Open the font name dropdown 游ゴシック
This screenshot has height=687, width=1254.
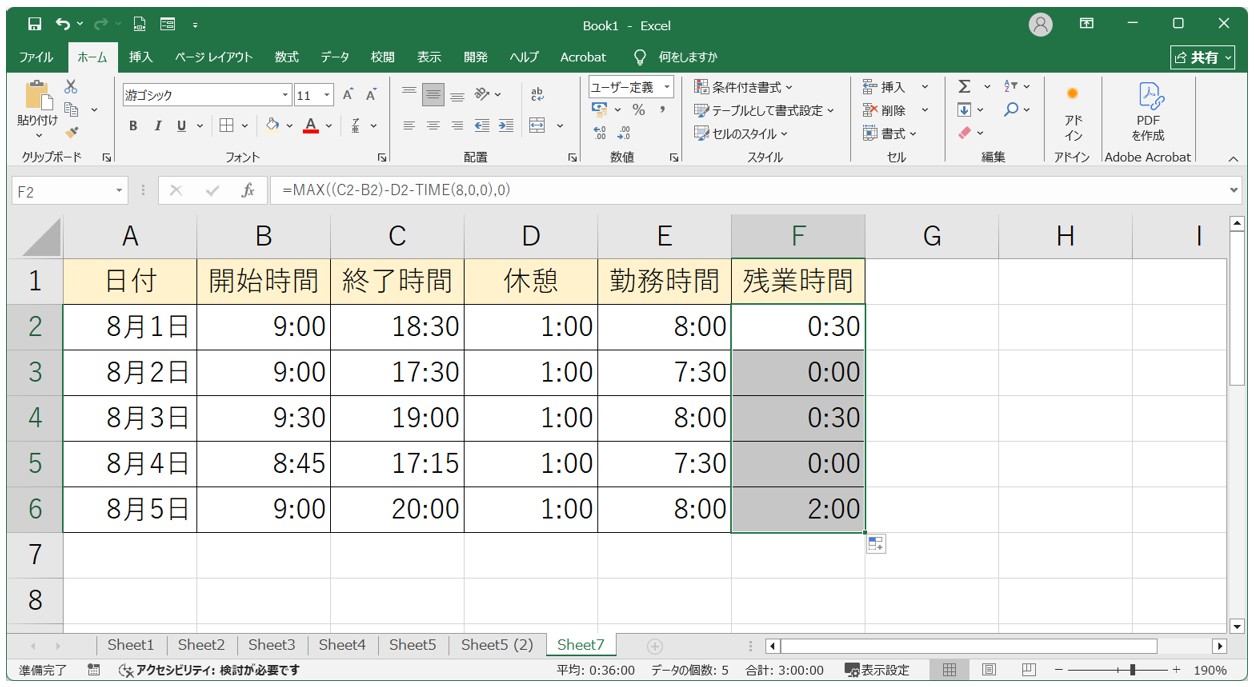pyautogui.click(x=285, y=96)
